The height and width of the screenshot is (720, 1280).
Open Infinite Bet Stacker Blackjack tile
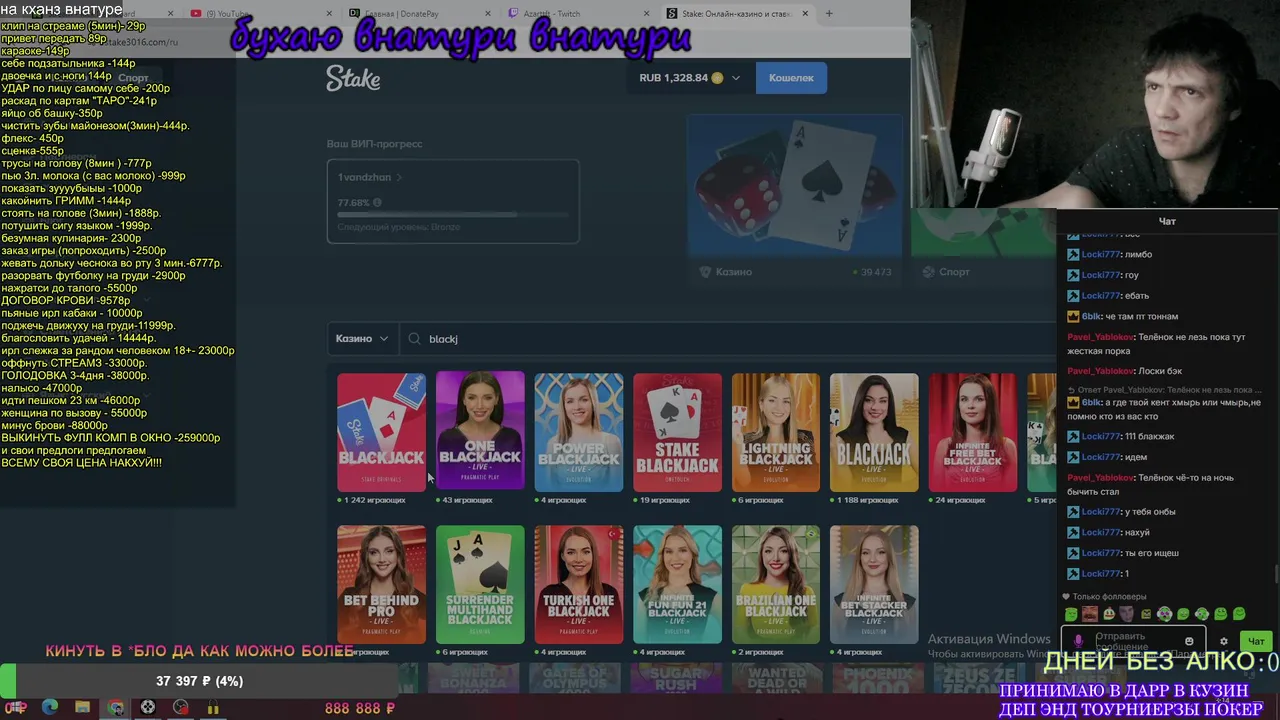pos(874,585)
